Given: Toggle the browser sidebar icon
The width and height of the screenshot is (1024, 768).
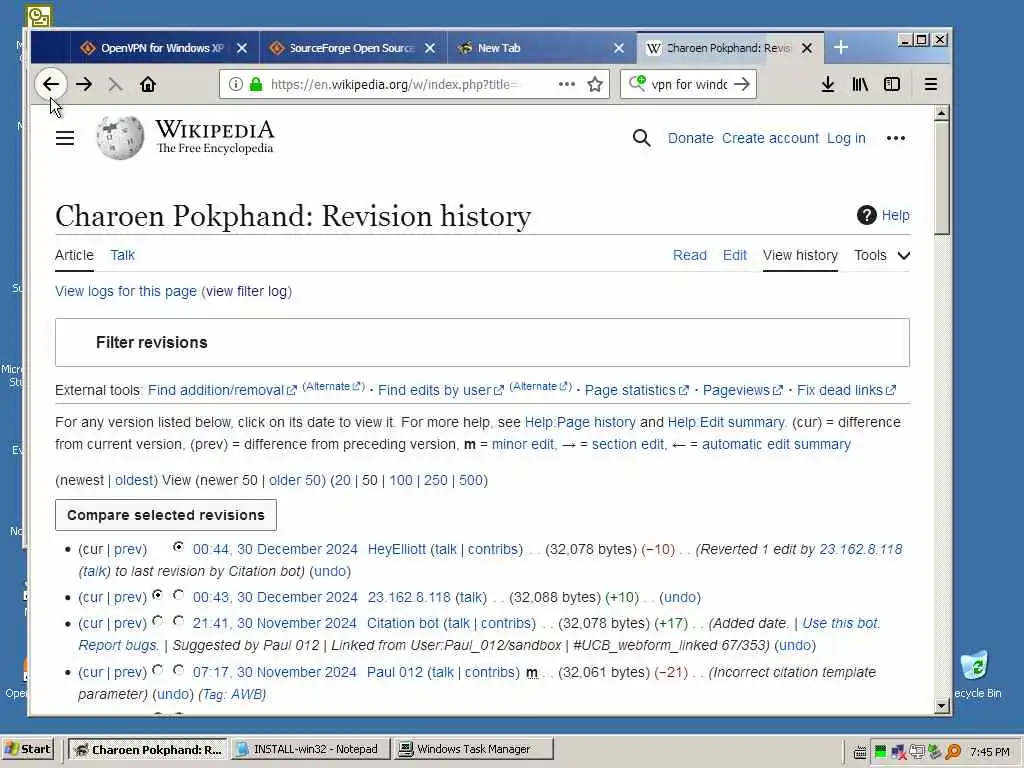Looking at the screenshot, I should (892, 84).
